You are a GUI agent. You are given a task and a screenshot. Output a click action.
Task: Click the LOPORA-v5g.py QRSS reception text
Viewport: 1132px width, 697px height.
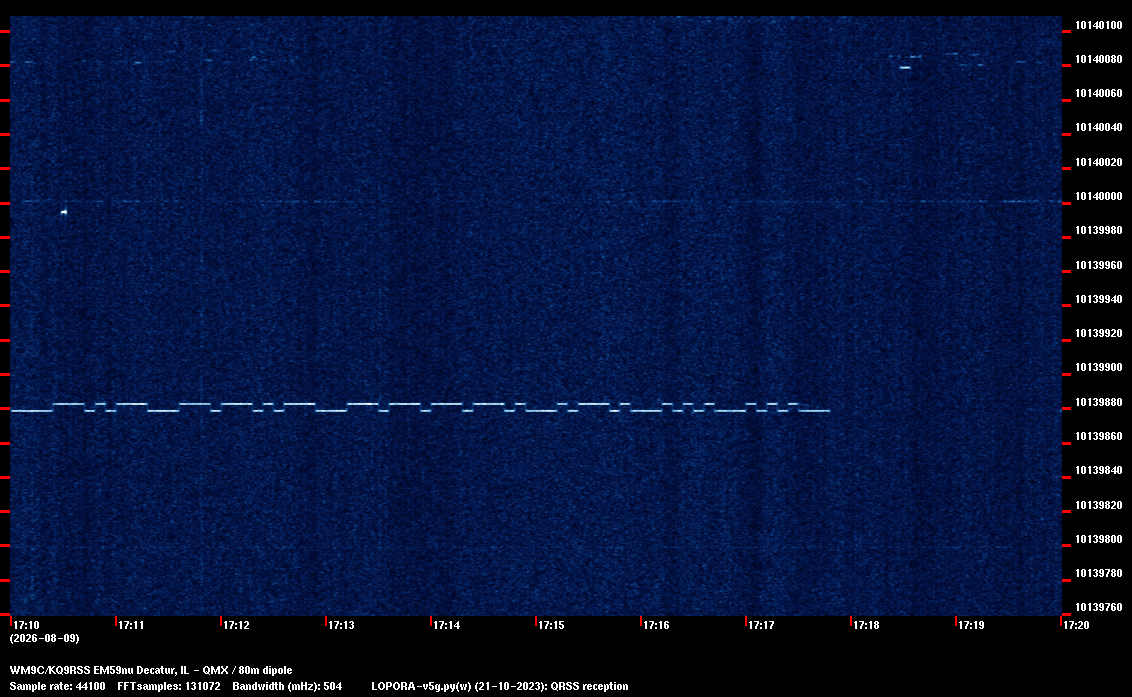pyautogui.click(x=500, y=686)
